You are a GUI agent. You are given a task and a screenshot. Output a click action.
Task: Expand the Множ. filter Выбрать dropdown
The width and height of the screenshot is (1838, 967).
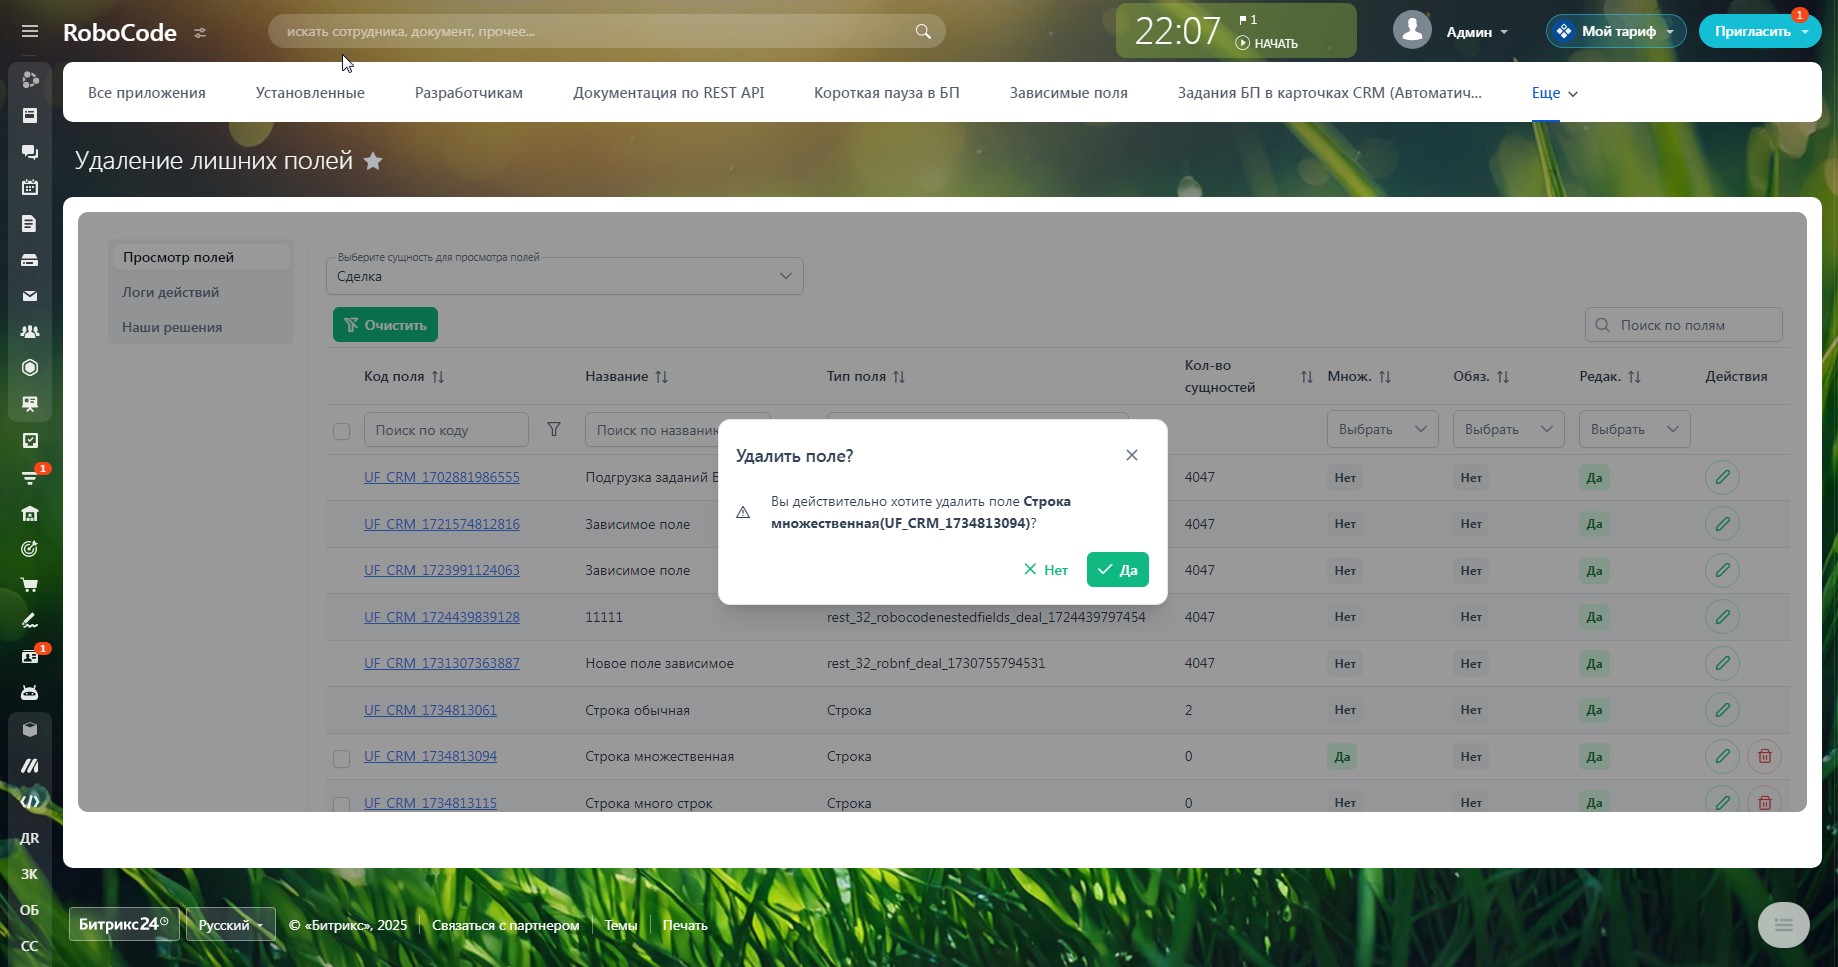(1382, 429)
